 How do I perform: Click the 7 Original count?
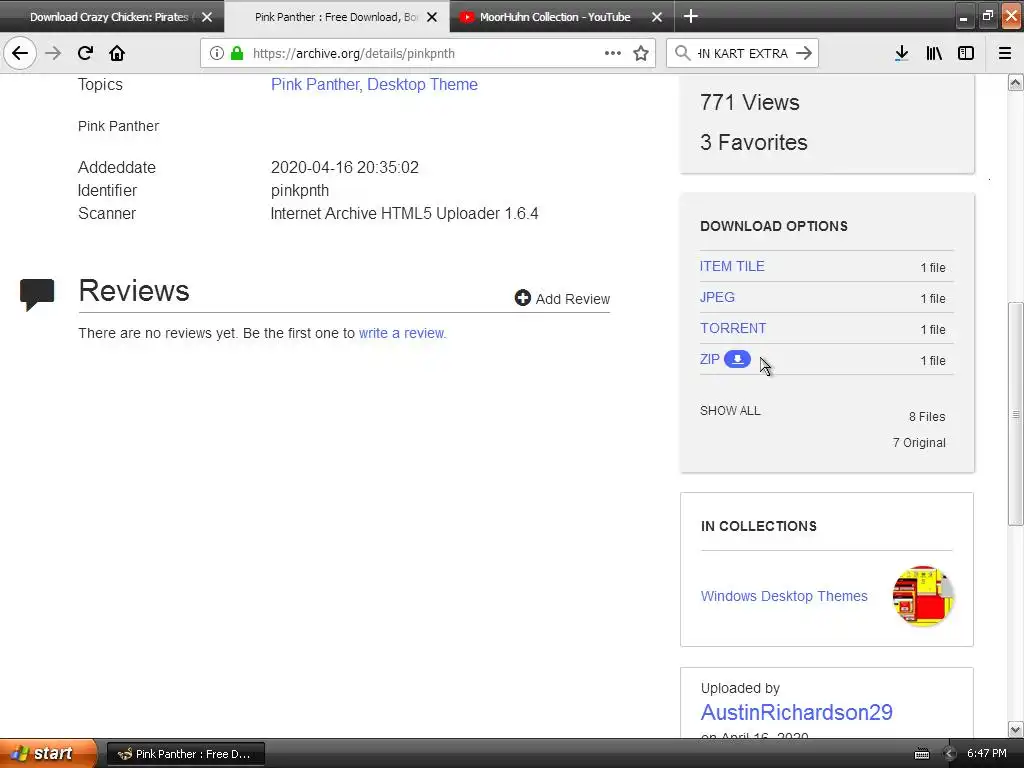click(919, 443)
